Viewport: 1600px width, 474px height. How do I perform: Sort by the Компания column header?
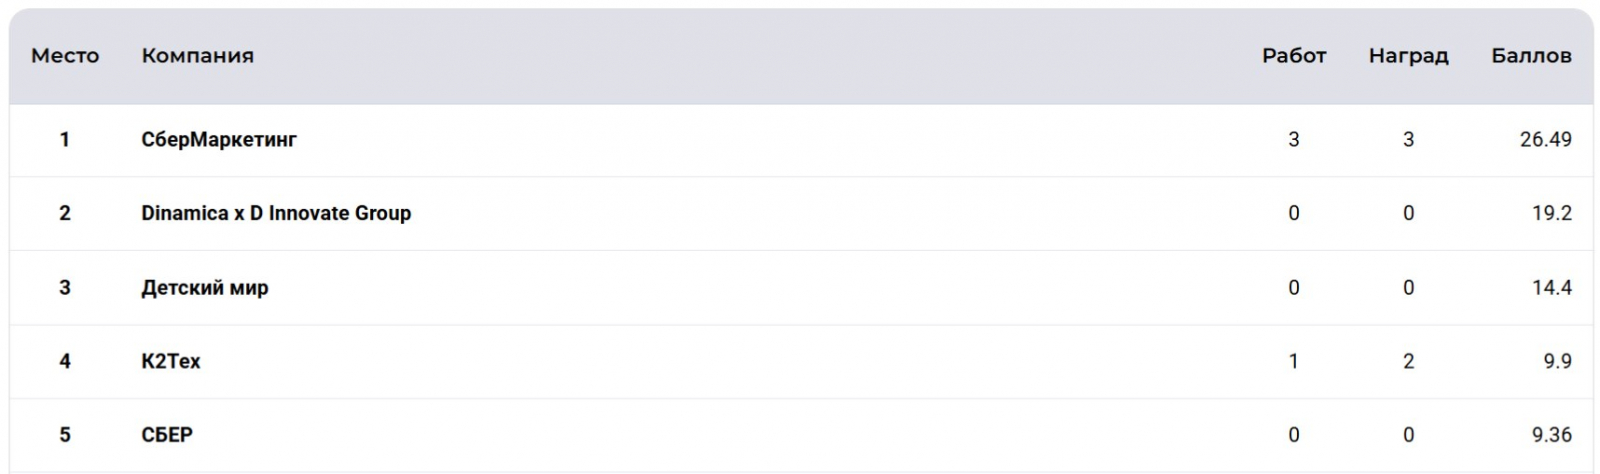tap(197, 56)
